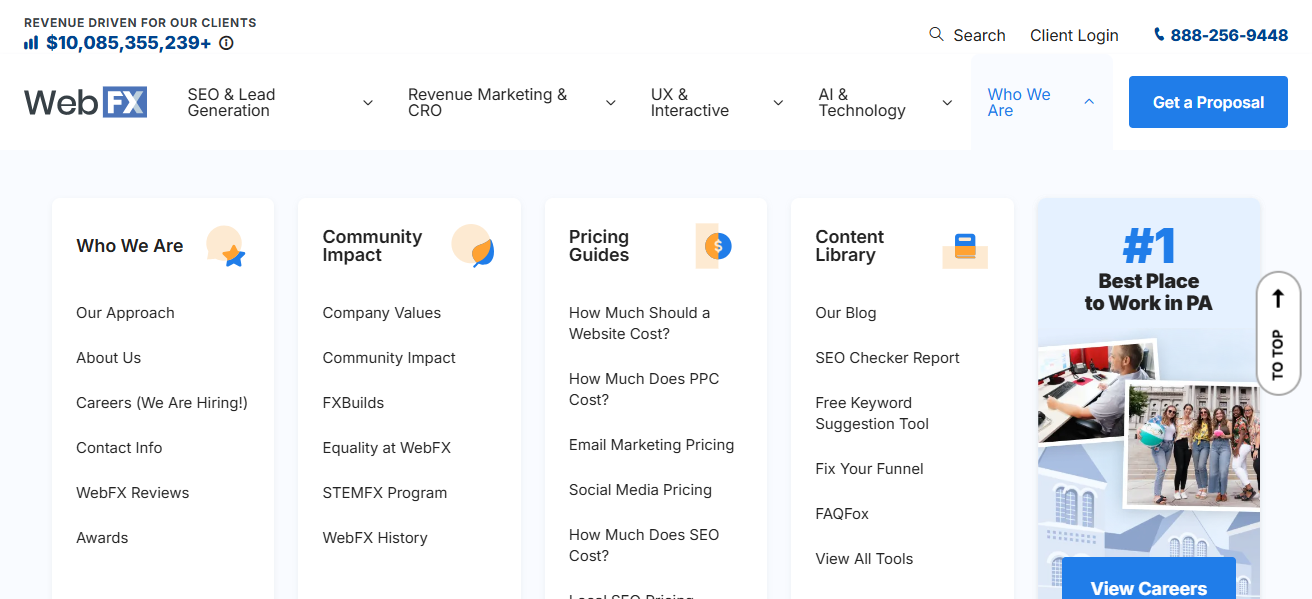Click the WebFX logo
Screen dimensions: 1312x599
pos(86,102)
